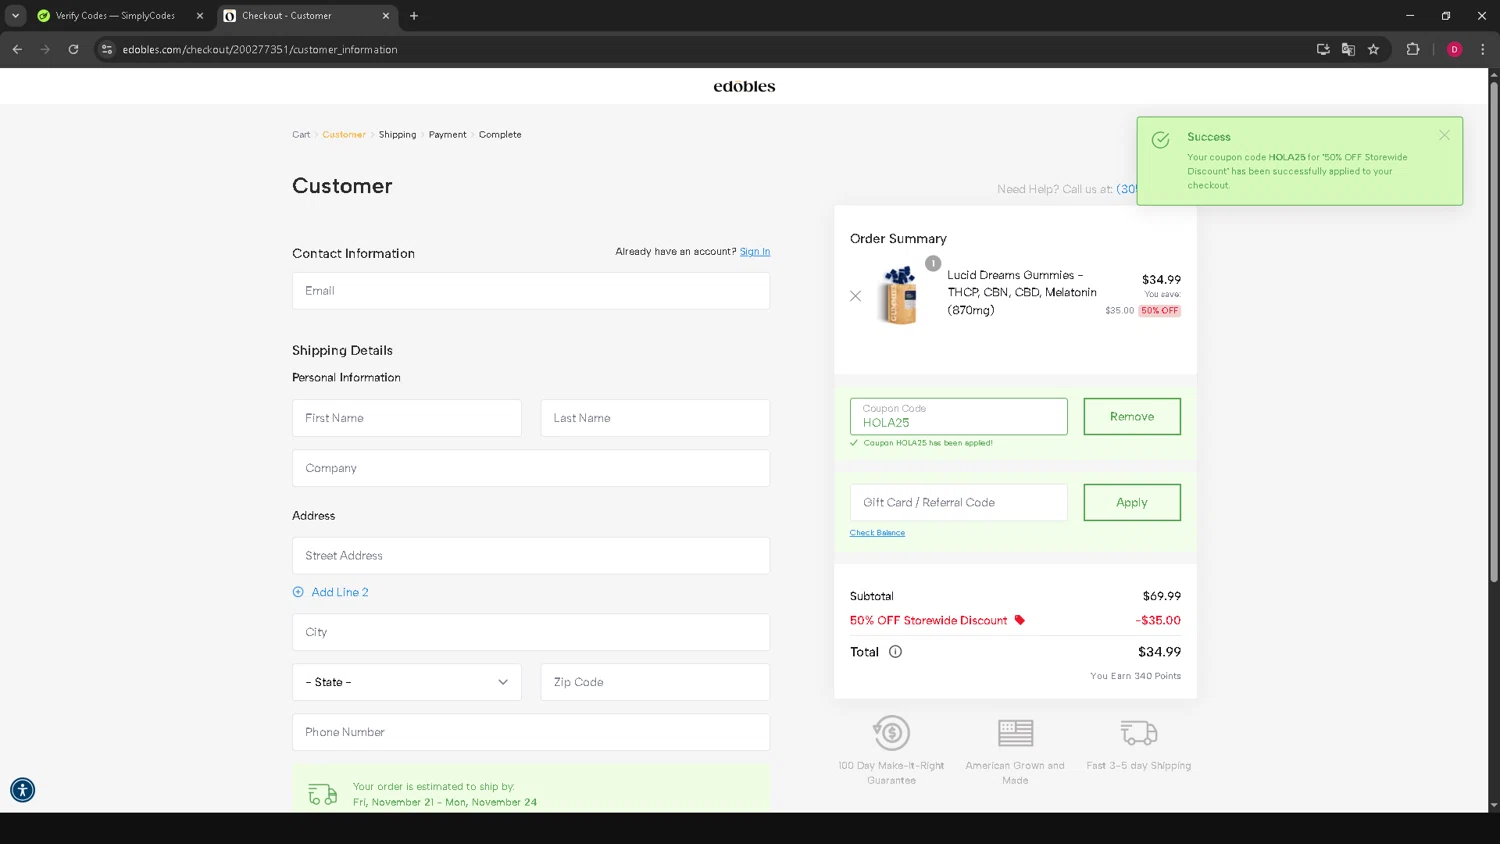
Task: Open Chrome profile avatar
Action: (1454, 49)
